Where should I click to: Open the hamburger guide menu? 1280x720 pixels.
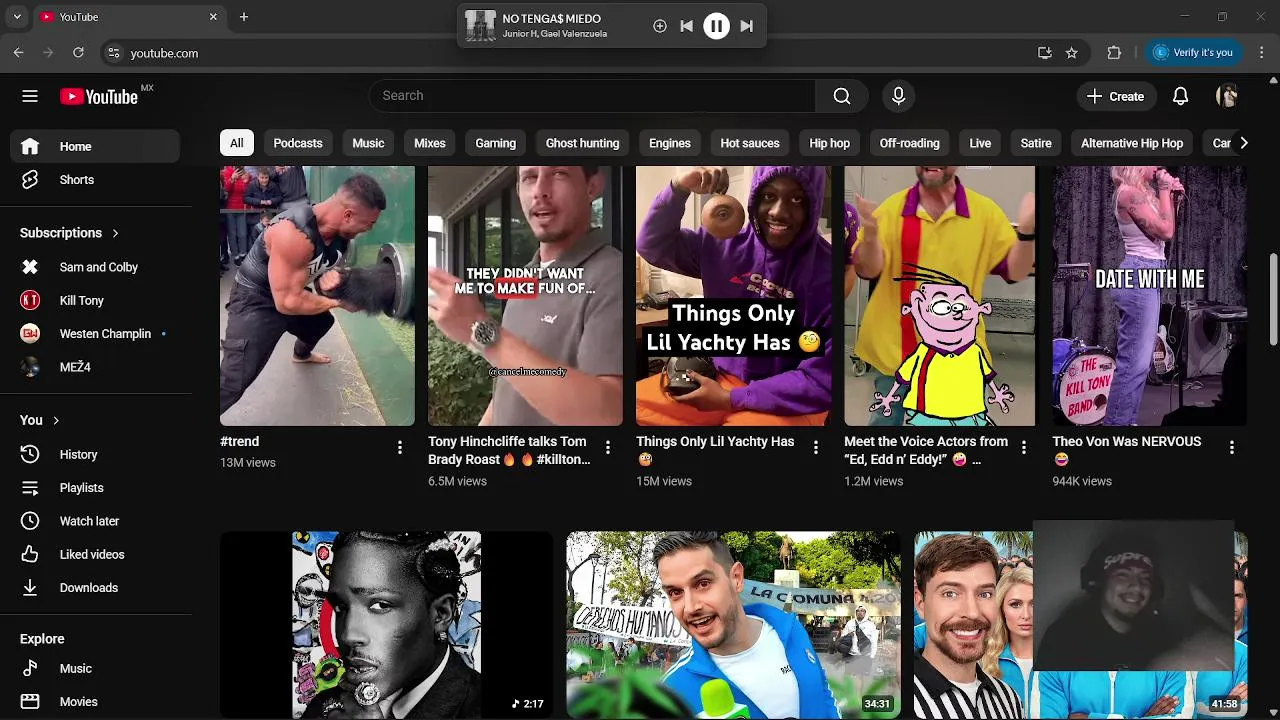tap(30, 96)
